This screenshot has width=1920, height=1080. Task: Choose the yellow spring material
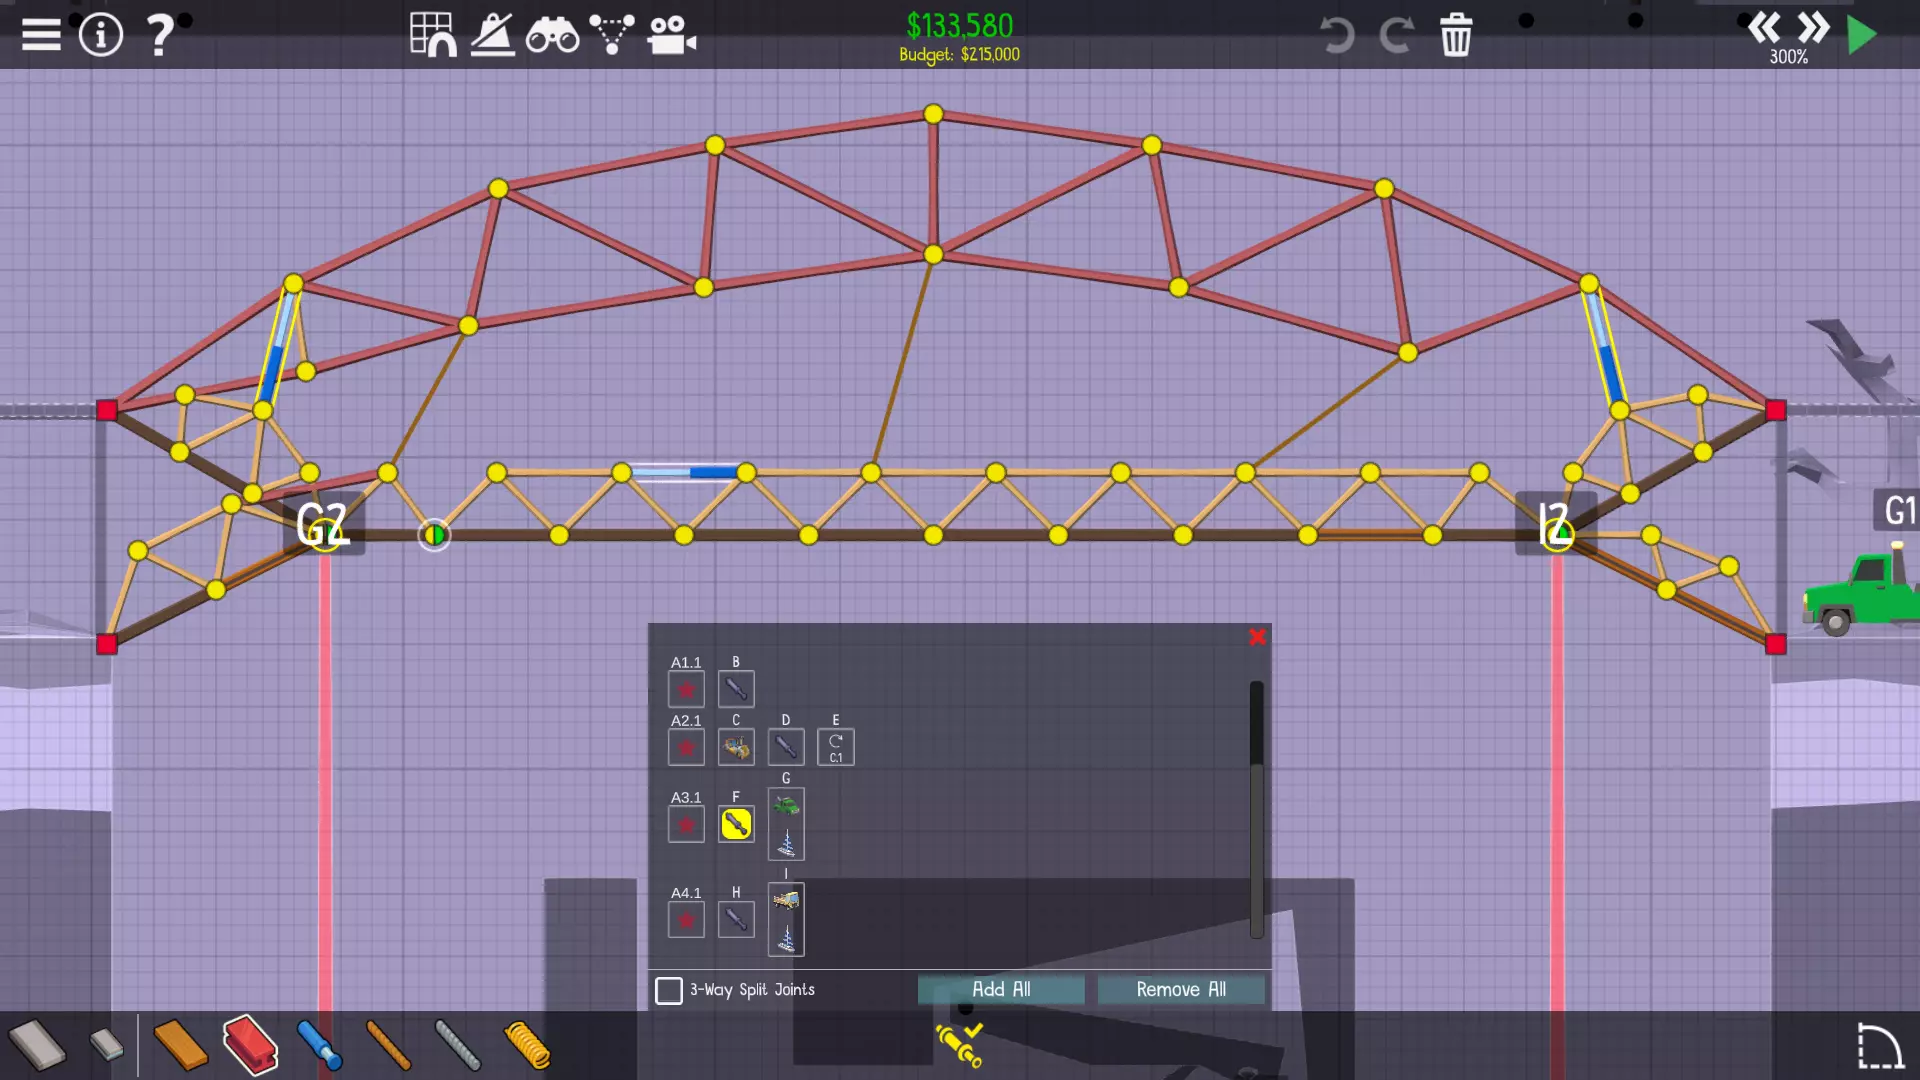pos(526,1046)
